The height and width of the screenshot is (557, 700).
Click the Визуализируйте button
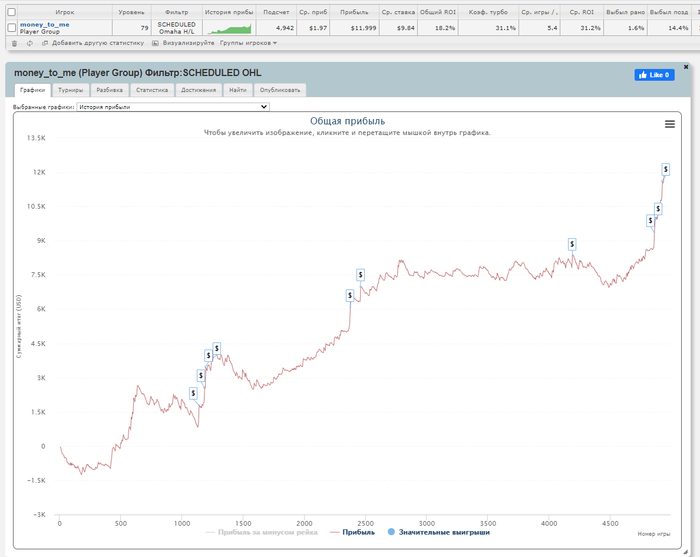(188, 43)
